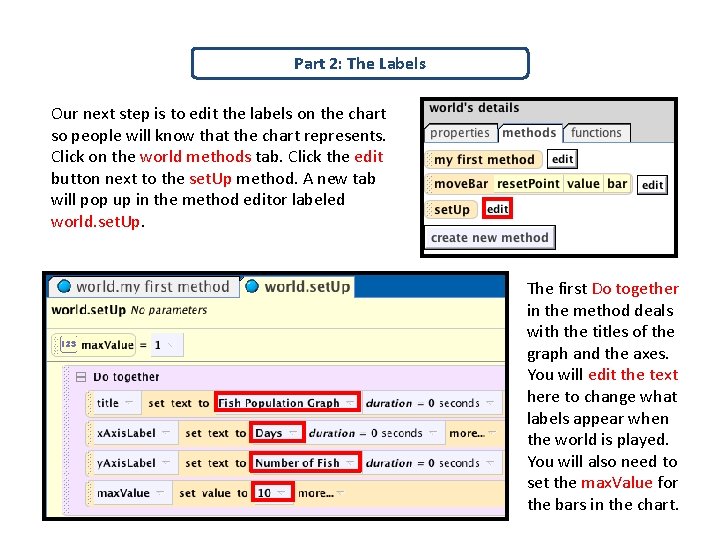This screenshot has height=540, width=720.
Task: Switch to the world.my first method editor tab
Action: click(x=144, y=287)
